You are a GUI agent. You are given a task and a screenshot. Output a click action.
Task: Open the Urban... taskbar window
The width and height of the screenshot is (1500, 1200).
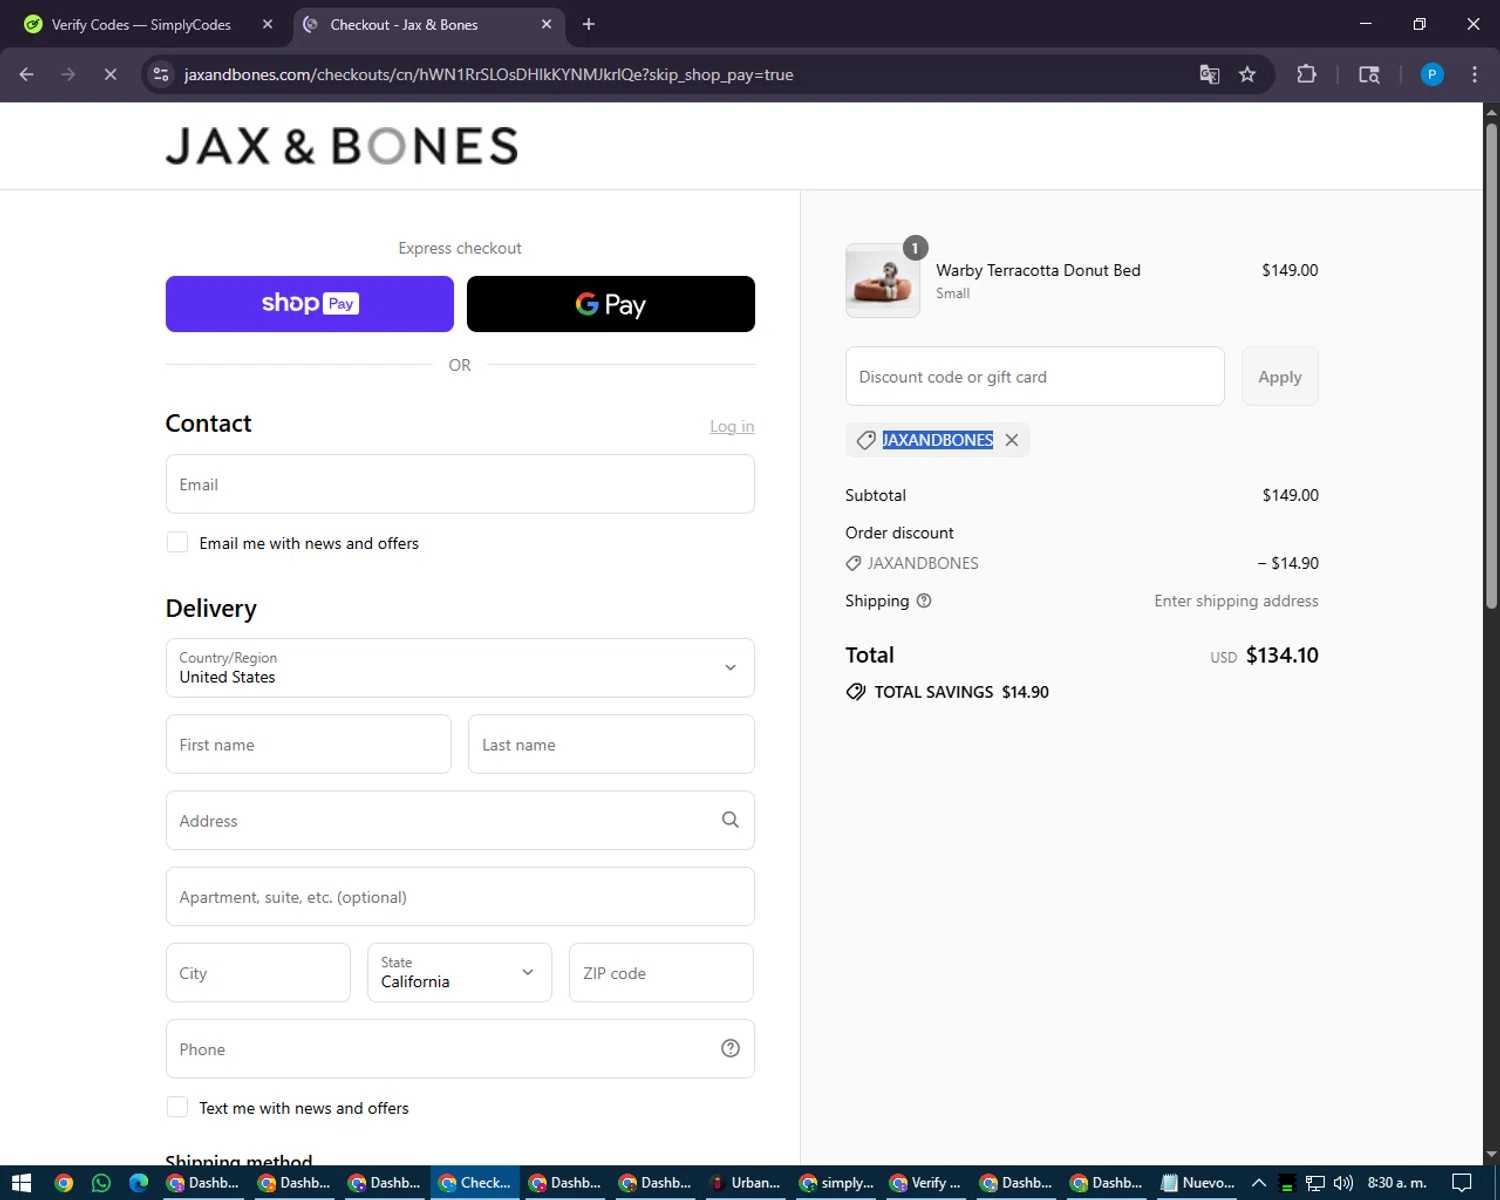pyautogui.click(x=746, y=1183)
